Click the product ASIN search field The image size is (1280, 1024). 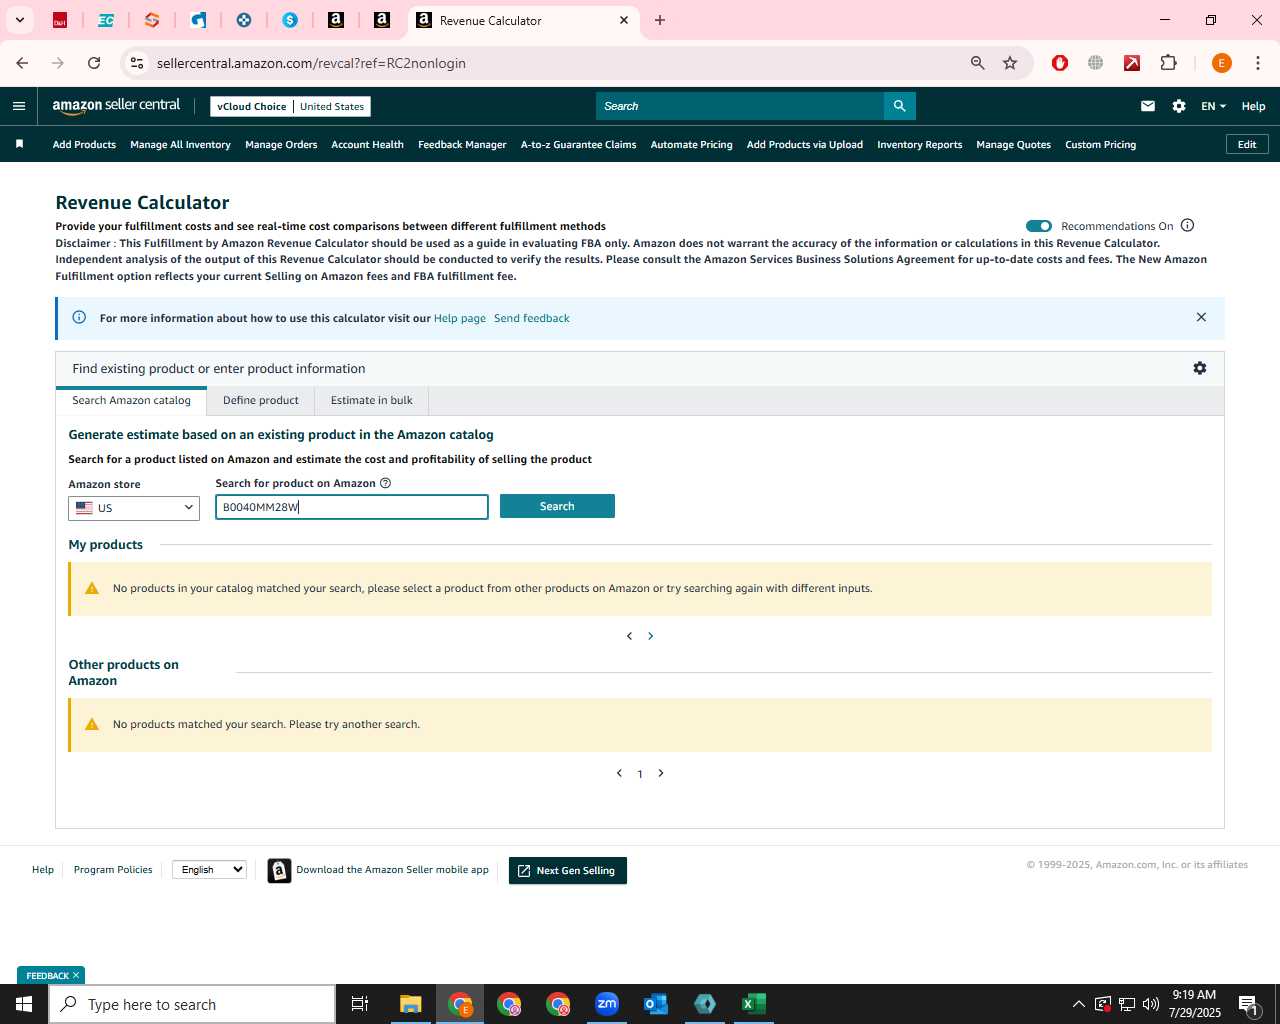coord(352,507)
